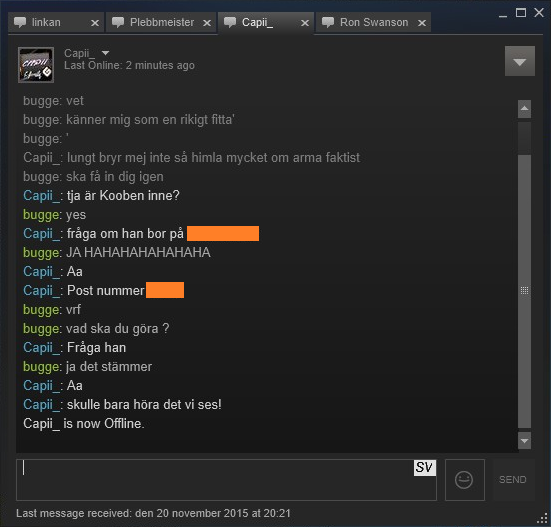The image size is (551, 527).
Task: Close the Capii_ chat tab
Action: [x=305, y=23]
